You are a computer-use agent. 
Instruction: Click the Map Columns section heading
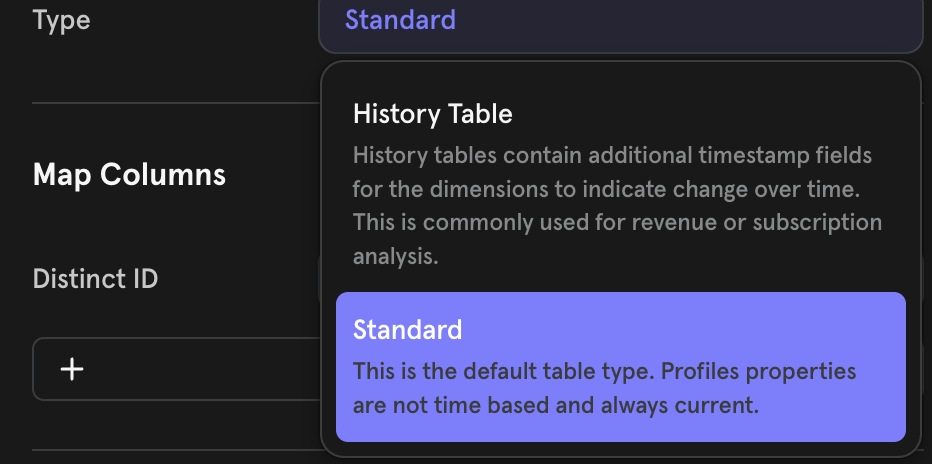pos(129,175)
